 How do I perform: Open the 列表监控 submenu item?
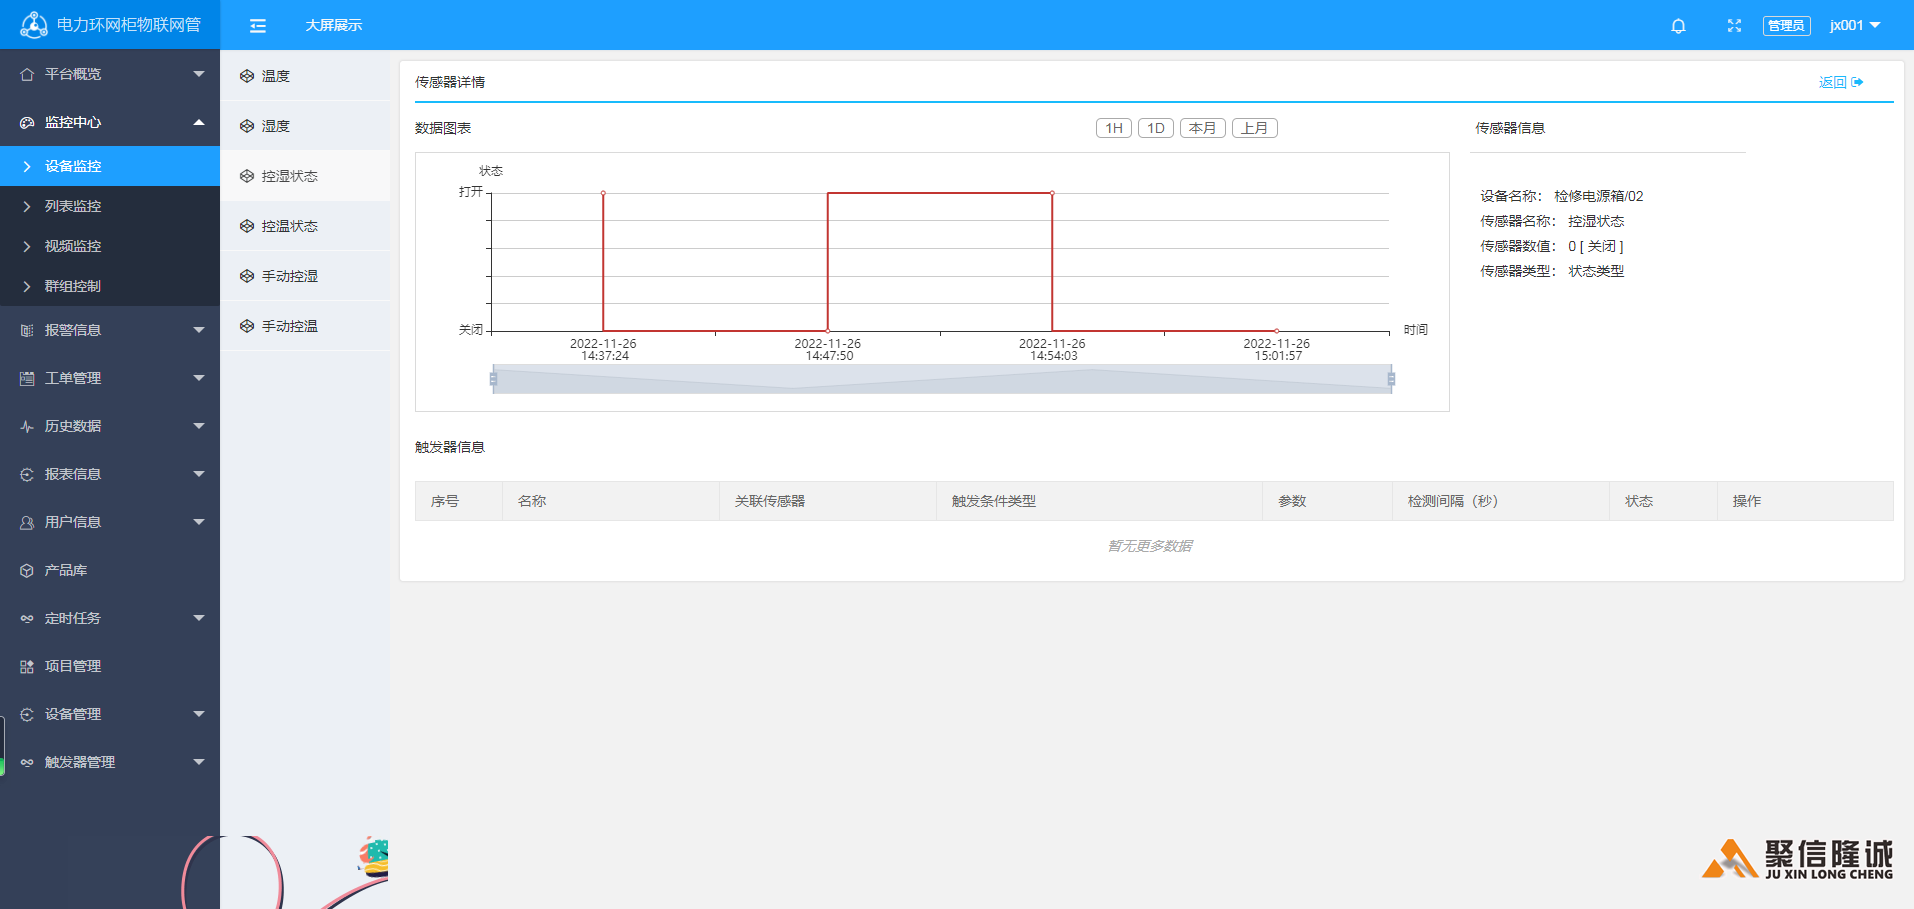(x=73, y=206)
